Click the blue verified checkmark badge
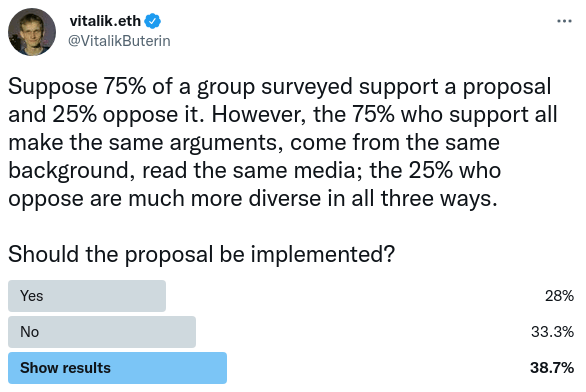 point(152,21)
